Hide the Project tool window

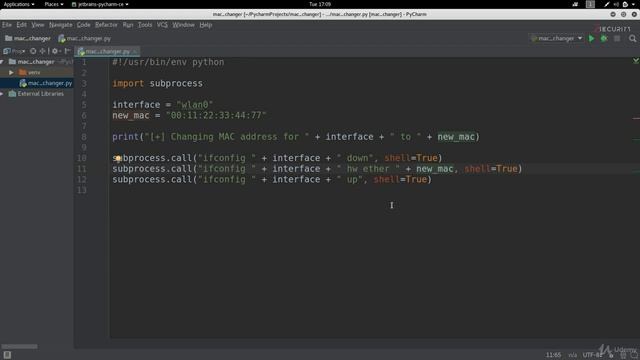pyautogui.click(x=67, y=51)
